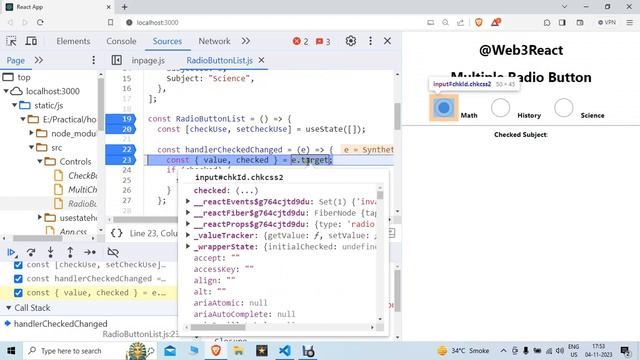Image resolution: width=640 pixels, height=360 pixels.
Task: Select the History radio button
Action: coord(500,108)
